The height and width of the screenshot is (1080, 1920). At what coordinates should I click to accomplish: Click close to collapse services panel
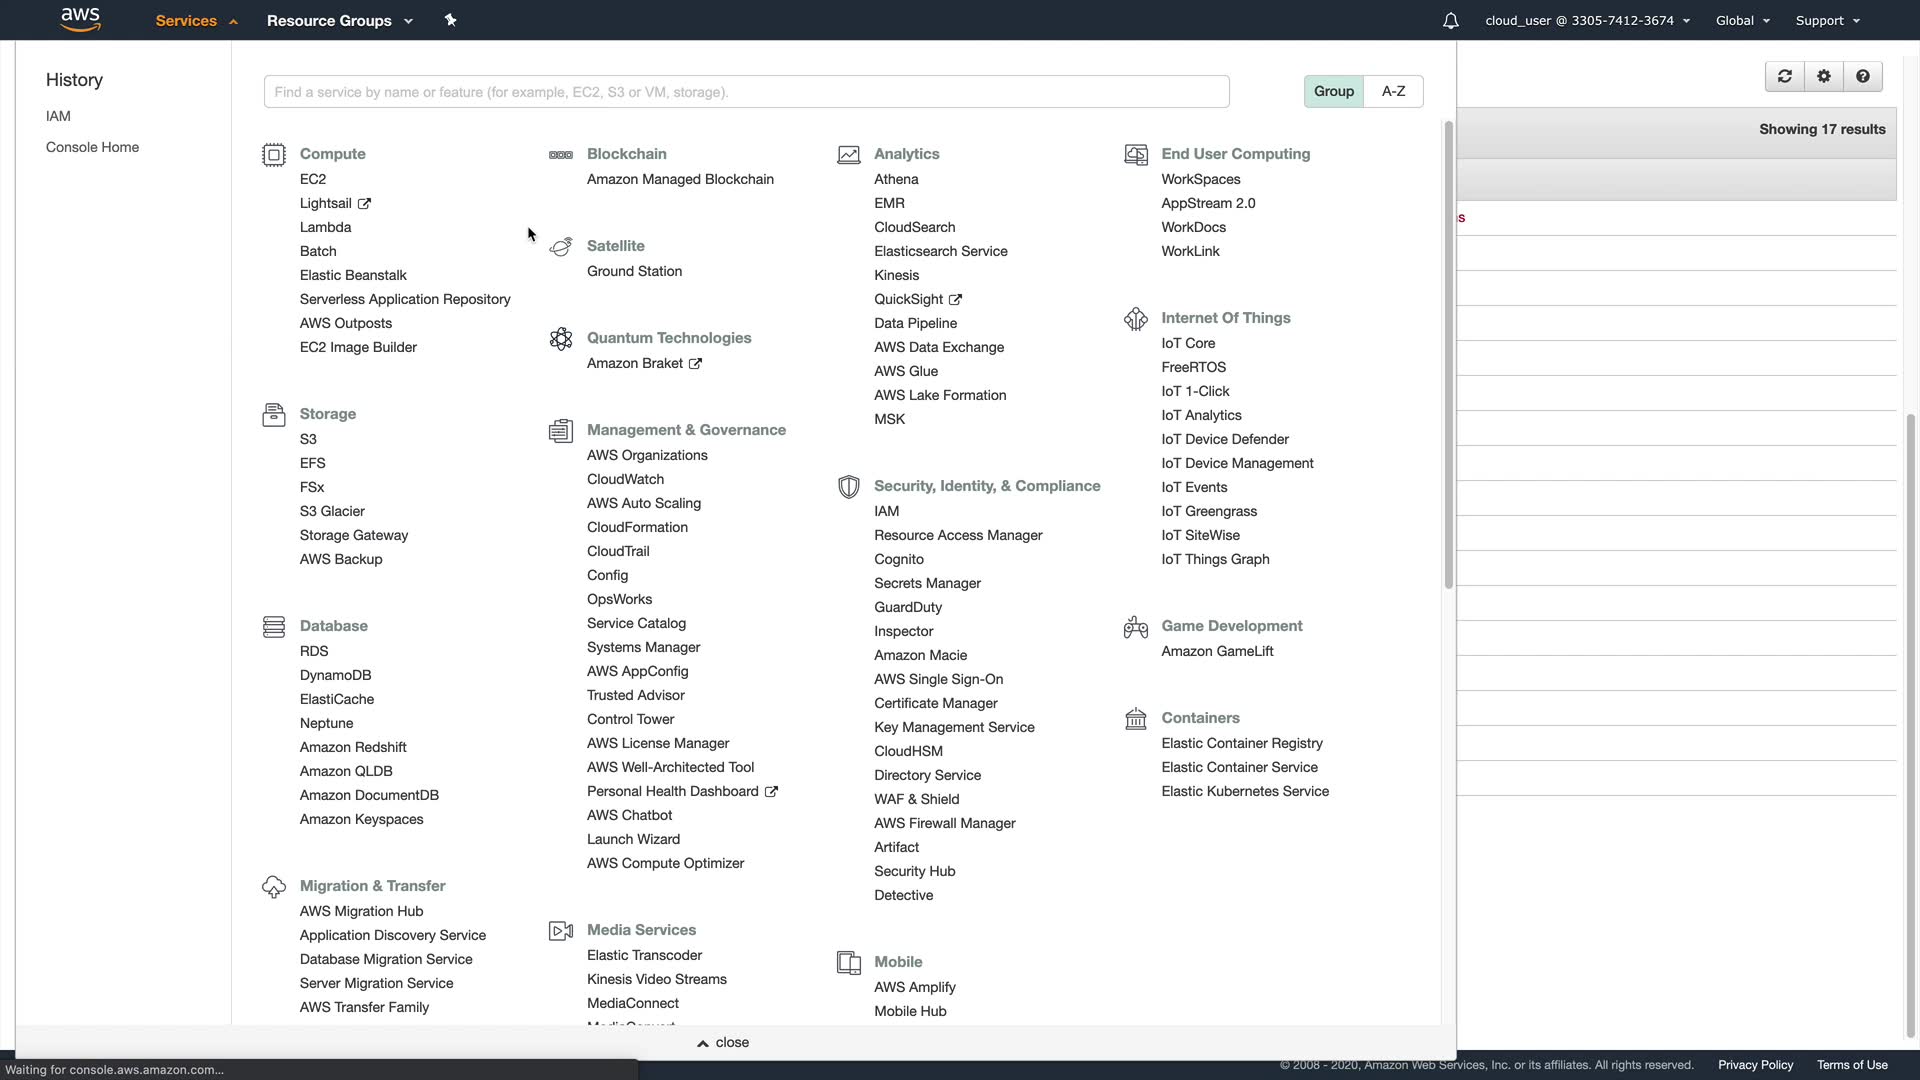coord(723,1042)
